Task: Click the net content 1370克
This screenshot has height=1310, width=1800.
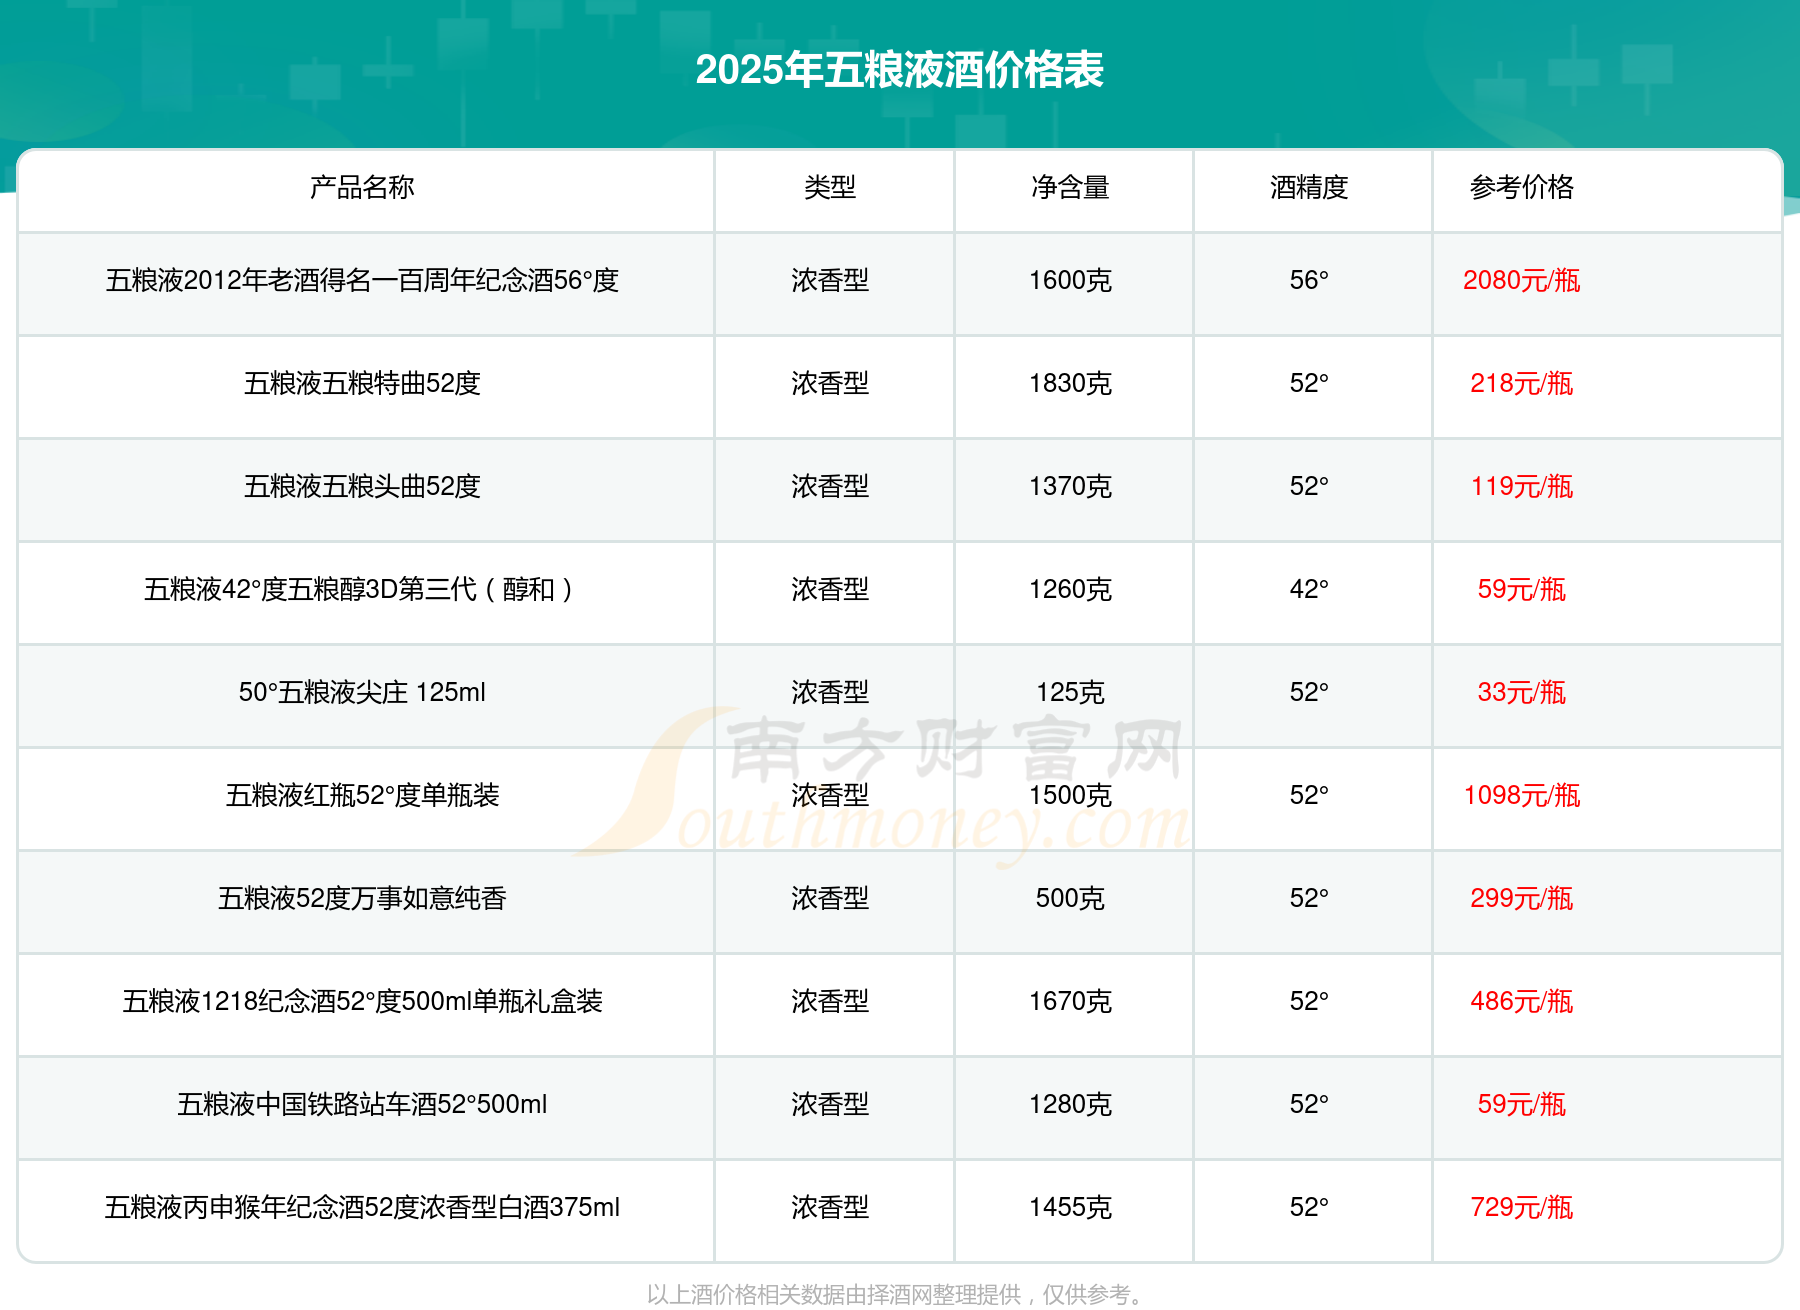Action: point(1070,486)
